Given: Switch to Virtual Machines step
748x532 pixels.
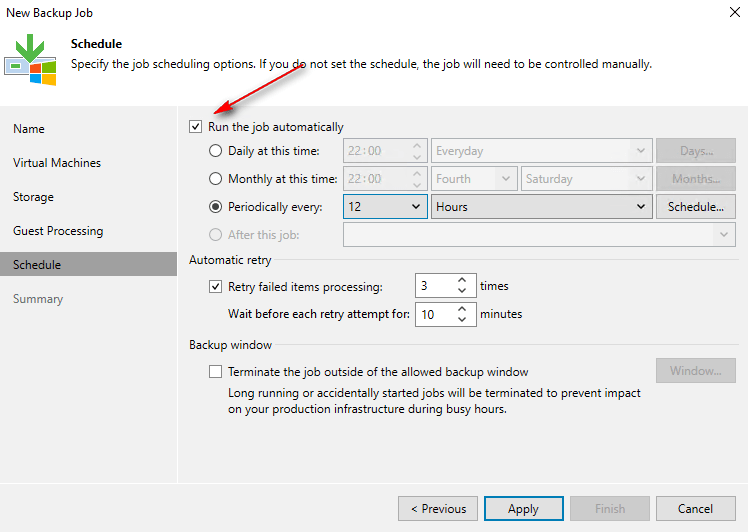Looking at the screenshot, I should click(x=57, y=163).
